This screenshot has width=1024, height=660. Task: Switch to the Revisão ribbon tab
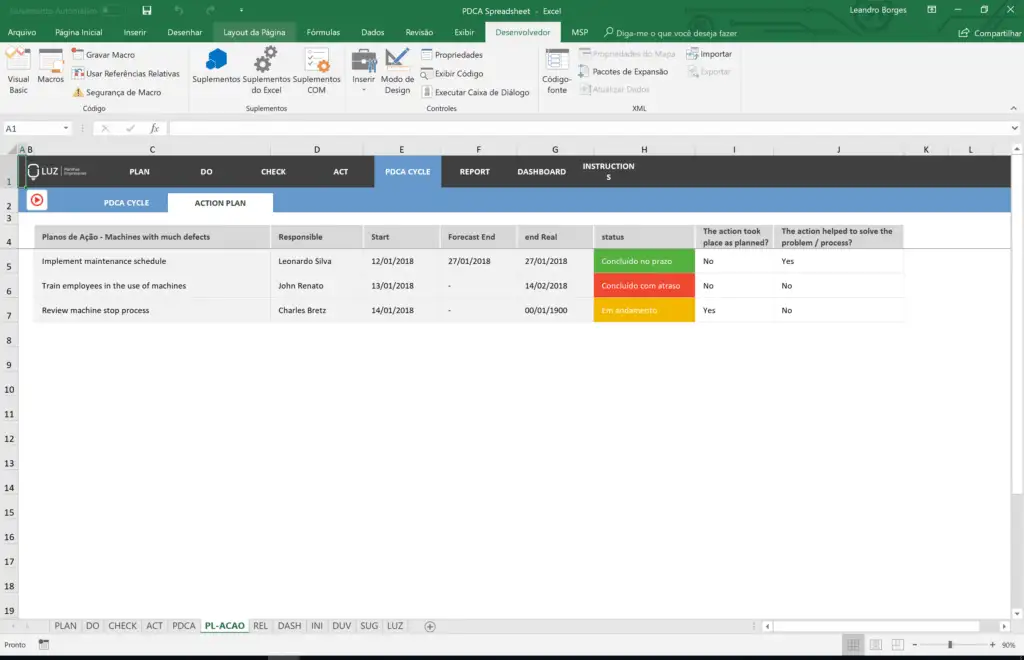tap(419, 32)
